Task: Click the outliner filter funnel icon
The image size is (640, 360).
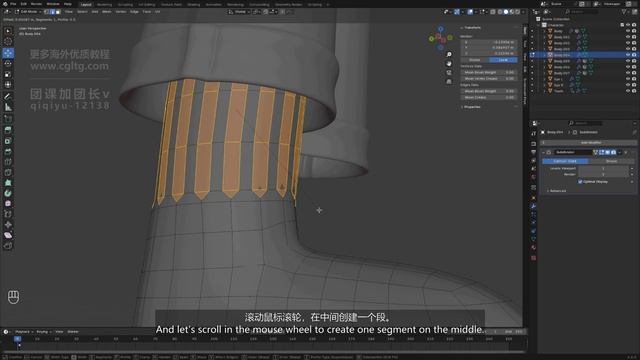Action: point(624,12)
